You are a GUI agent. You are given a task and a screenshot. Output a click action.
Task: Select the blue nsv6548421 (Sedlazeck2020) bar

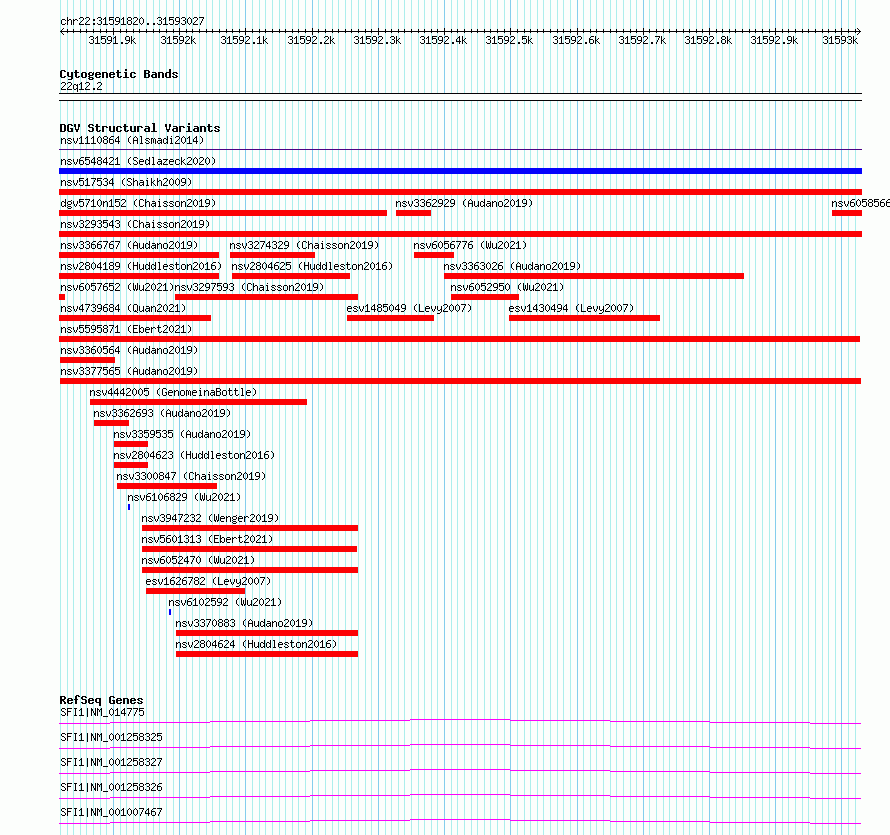pos(460,171)
